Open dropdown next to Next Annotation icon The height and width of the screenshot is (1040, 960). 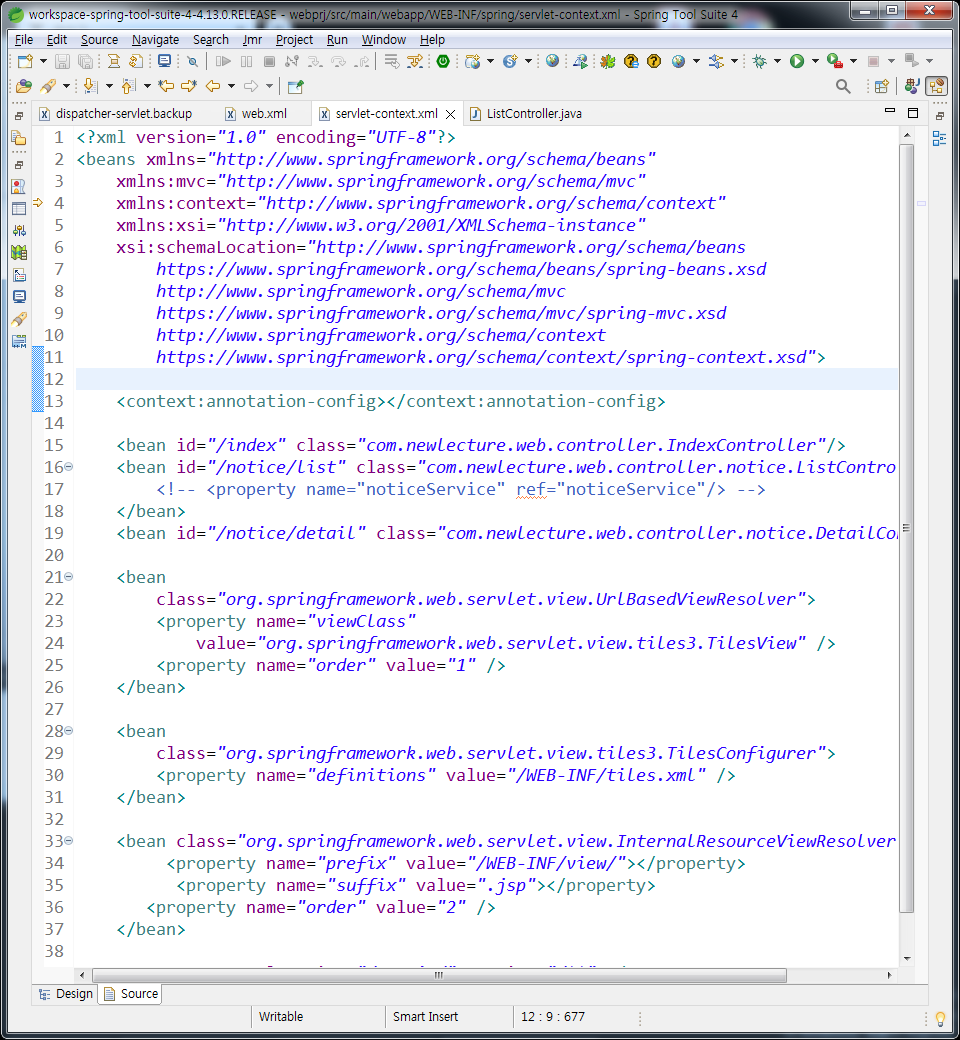coord(109,86)
